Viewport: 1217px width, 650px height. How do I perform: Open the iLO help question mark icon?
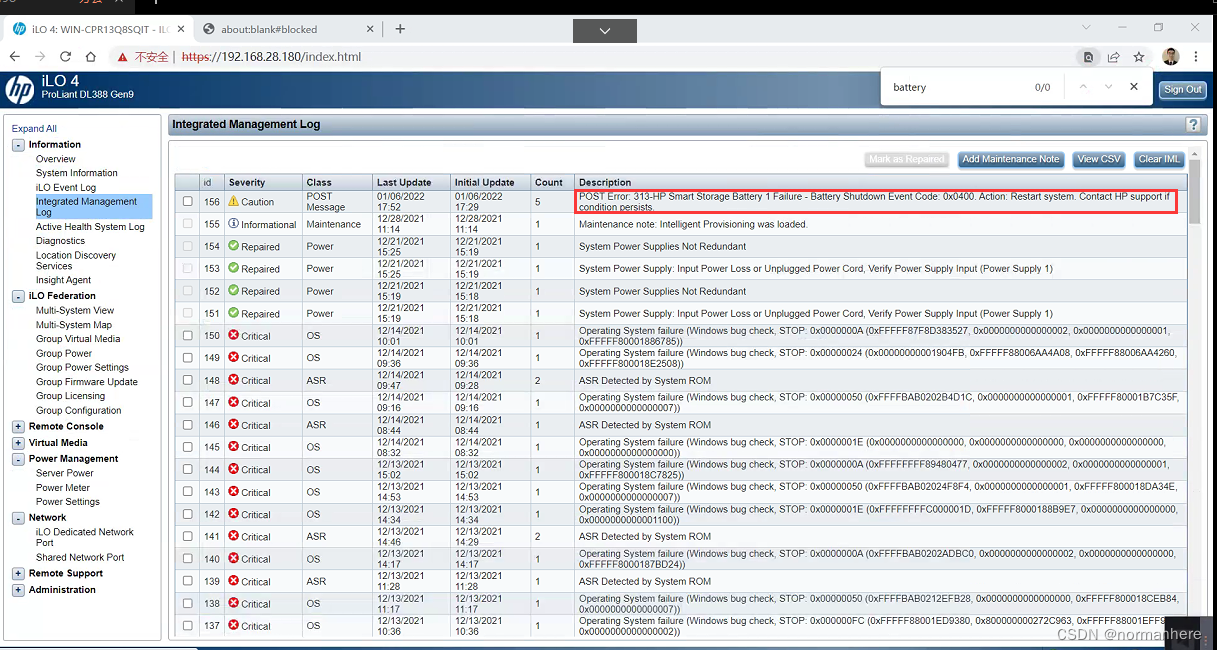coord(1192,125)
